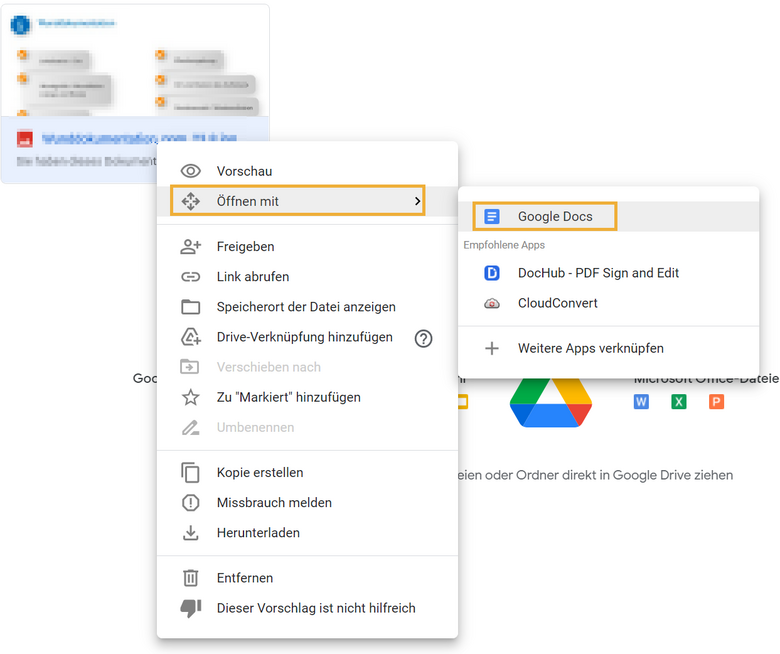This screenshot has width=780, height=654.
Task: Click the Freigeben person-add icon
Action: 191,247
